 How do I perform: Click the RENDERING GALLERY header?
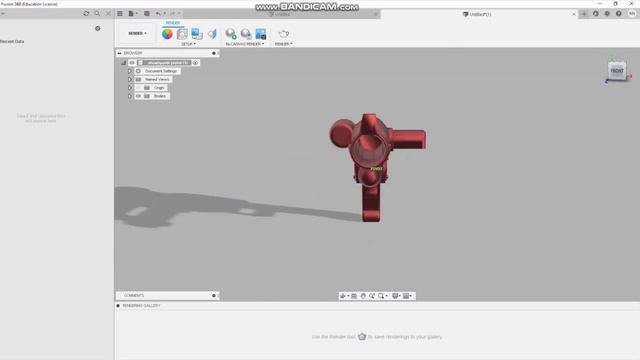[x=142, y=306]
